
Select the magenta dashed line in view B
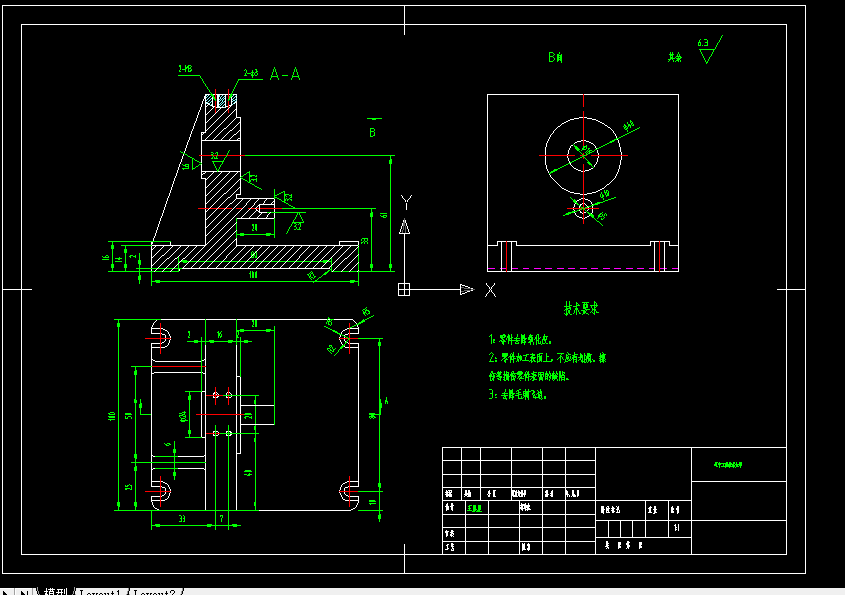[583, 268]
